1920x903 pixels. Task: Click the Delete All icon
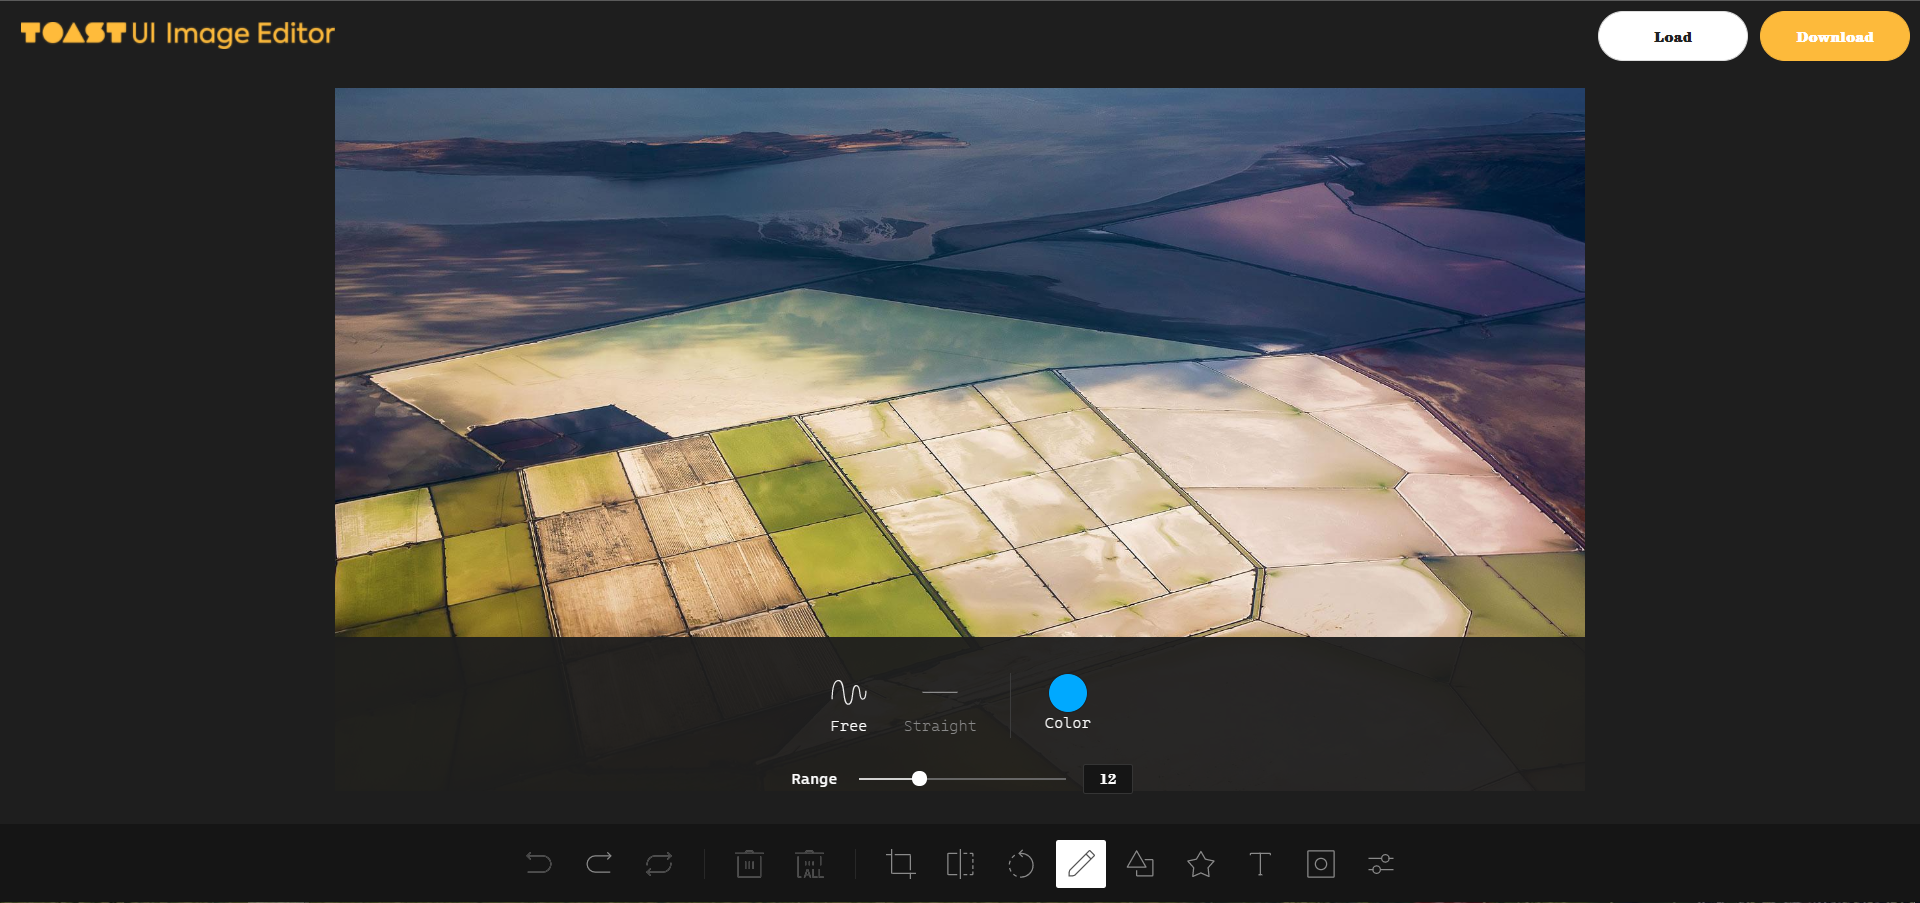[x=810, y=864]
